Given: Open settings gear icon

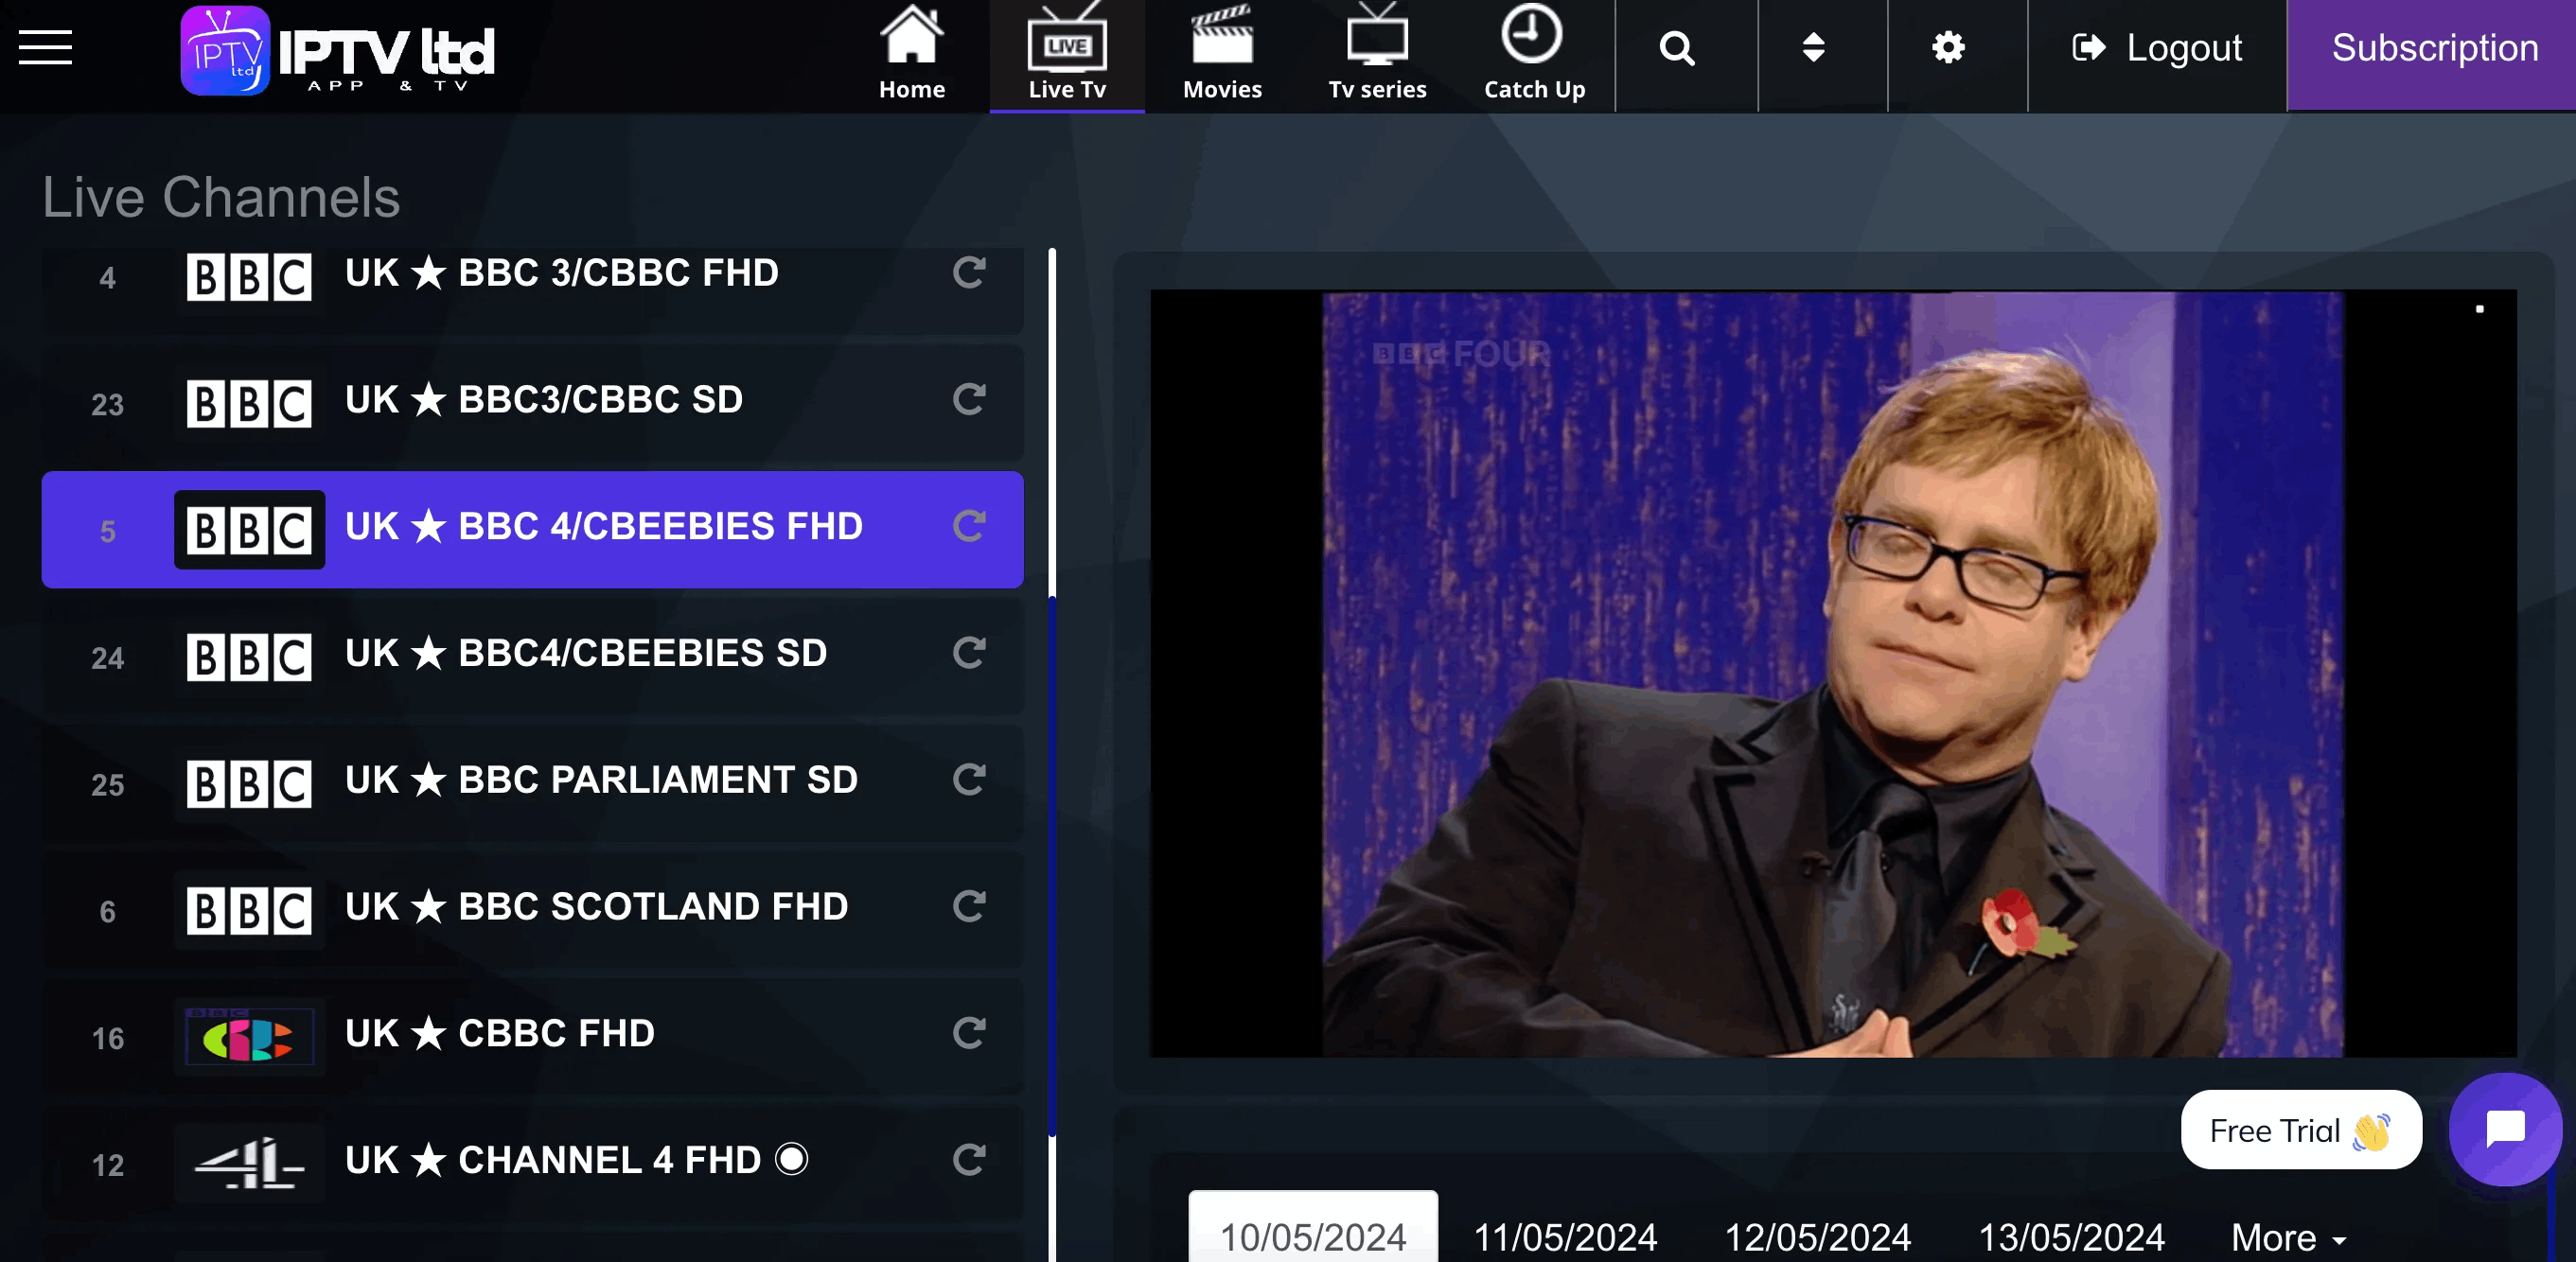Looking at the screenshot, I should (1948, 47).
